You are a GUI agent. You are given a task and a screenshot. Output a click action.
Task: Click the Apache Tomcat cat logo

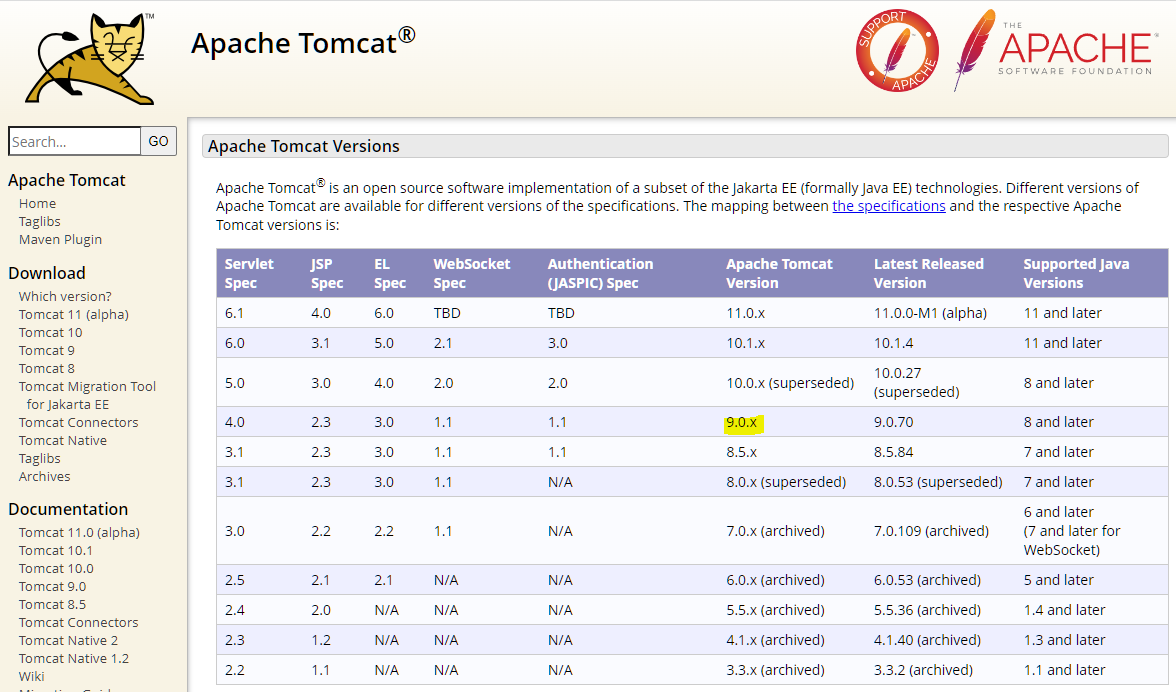click(90, 58)
